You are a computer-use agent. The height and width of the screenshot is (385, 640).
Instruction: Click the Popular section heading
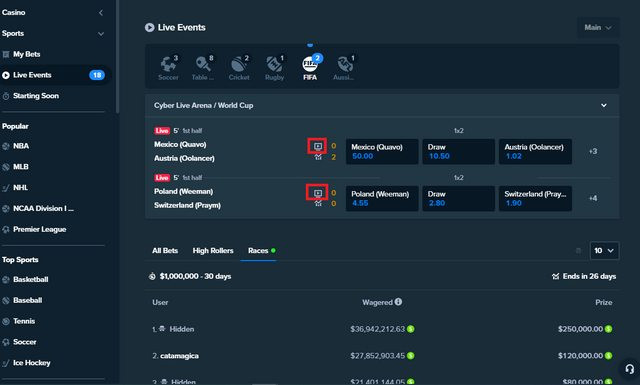pos(15,127)
